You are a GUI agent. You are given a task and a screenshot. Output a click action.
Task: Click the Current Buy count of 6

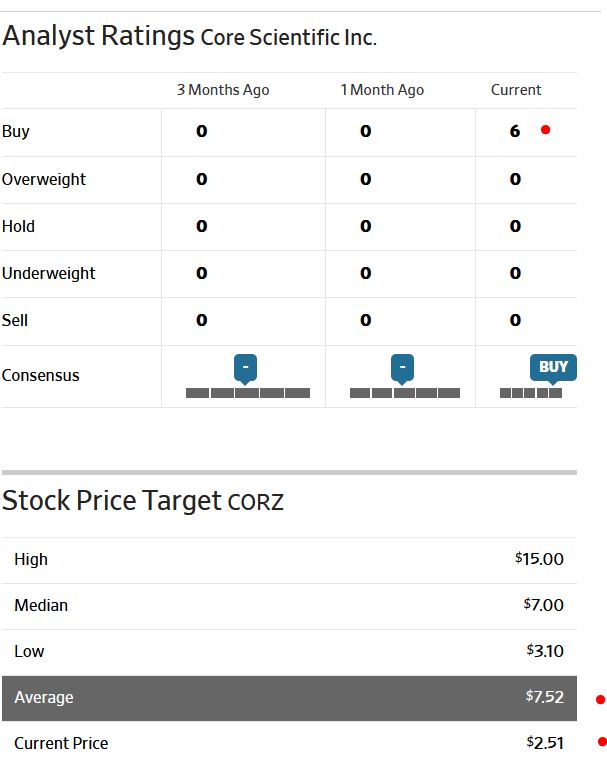point(515,131)
